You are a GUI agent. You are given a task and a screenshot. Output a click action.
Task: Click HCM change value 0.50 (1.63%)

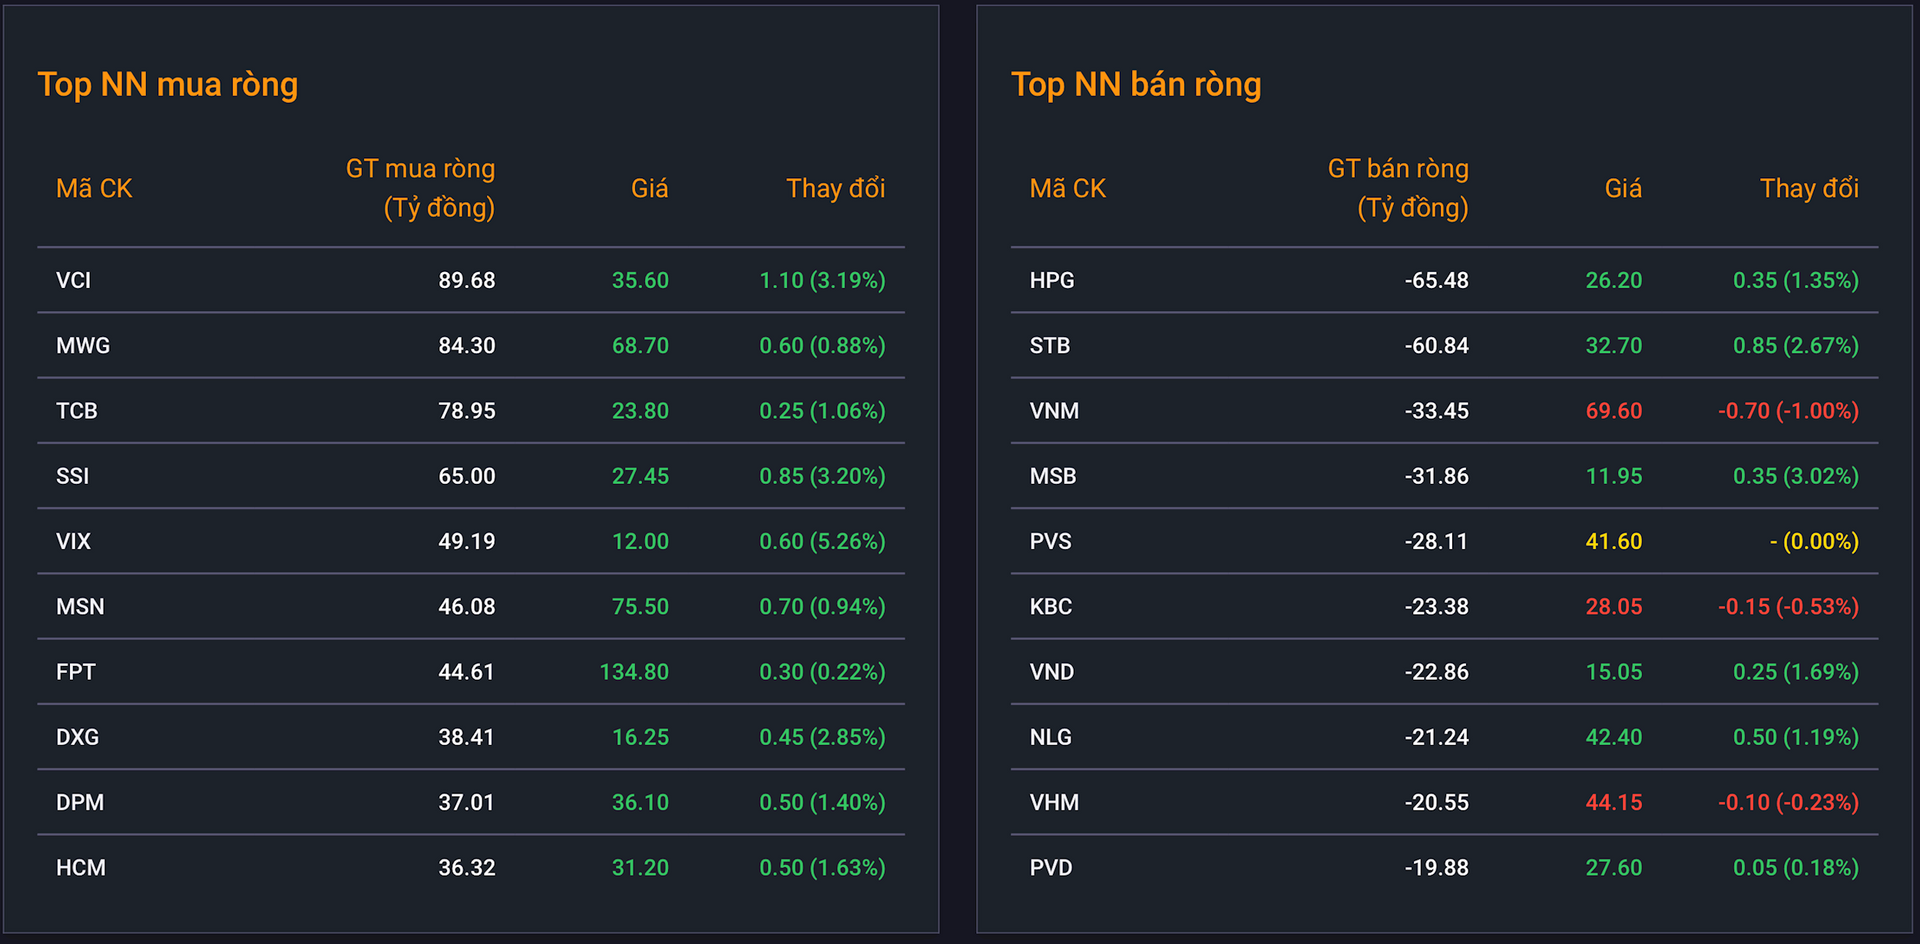pyautogui.click(x=822, y=868)
